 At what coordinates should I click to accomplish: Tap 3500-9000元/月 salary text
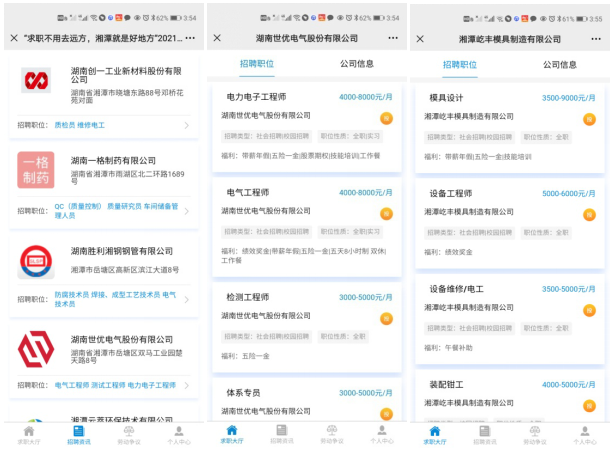[x=569, y=98]
